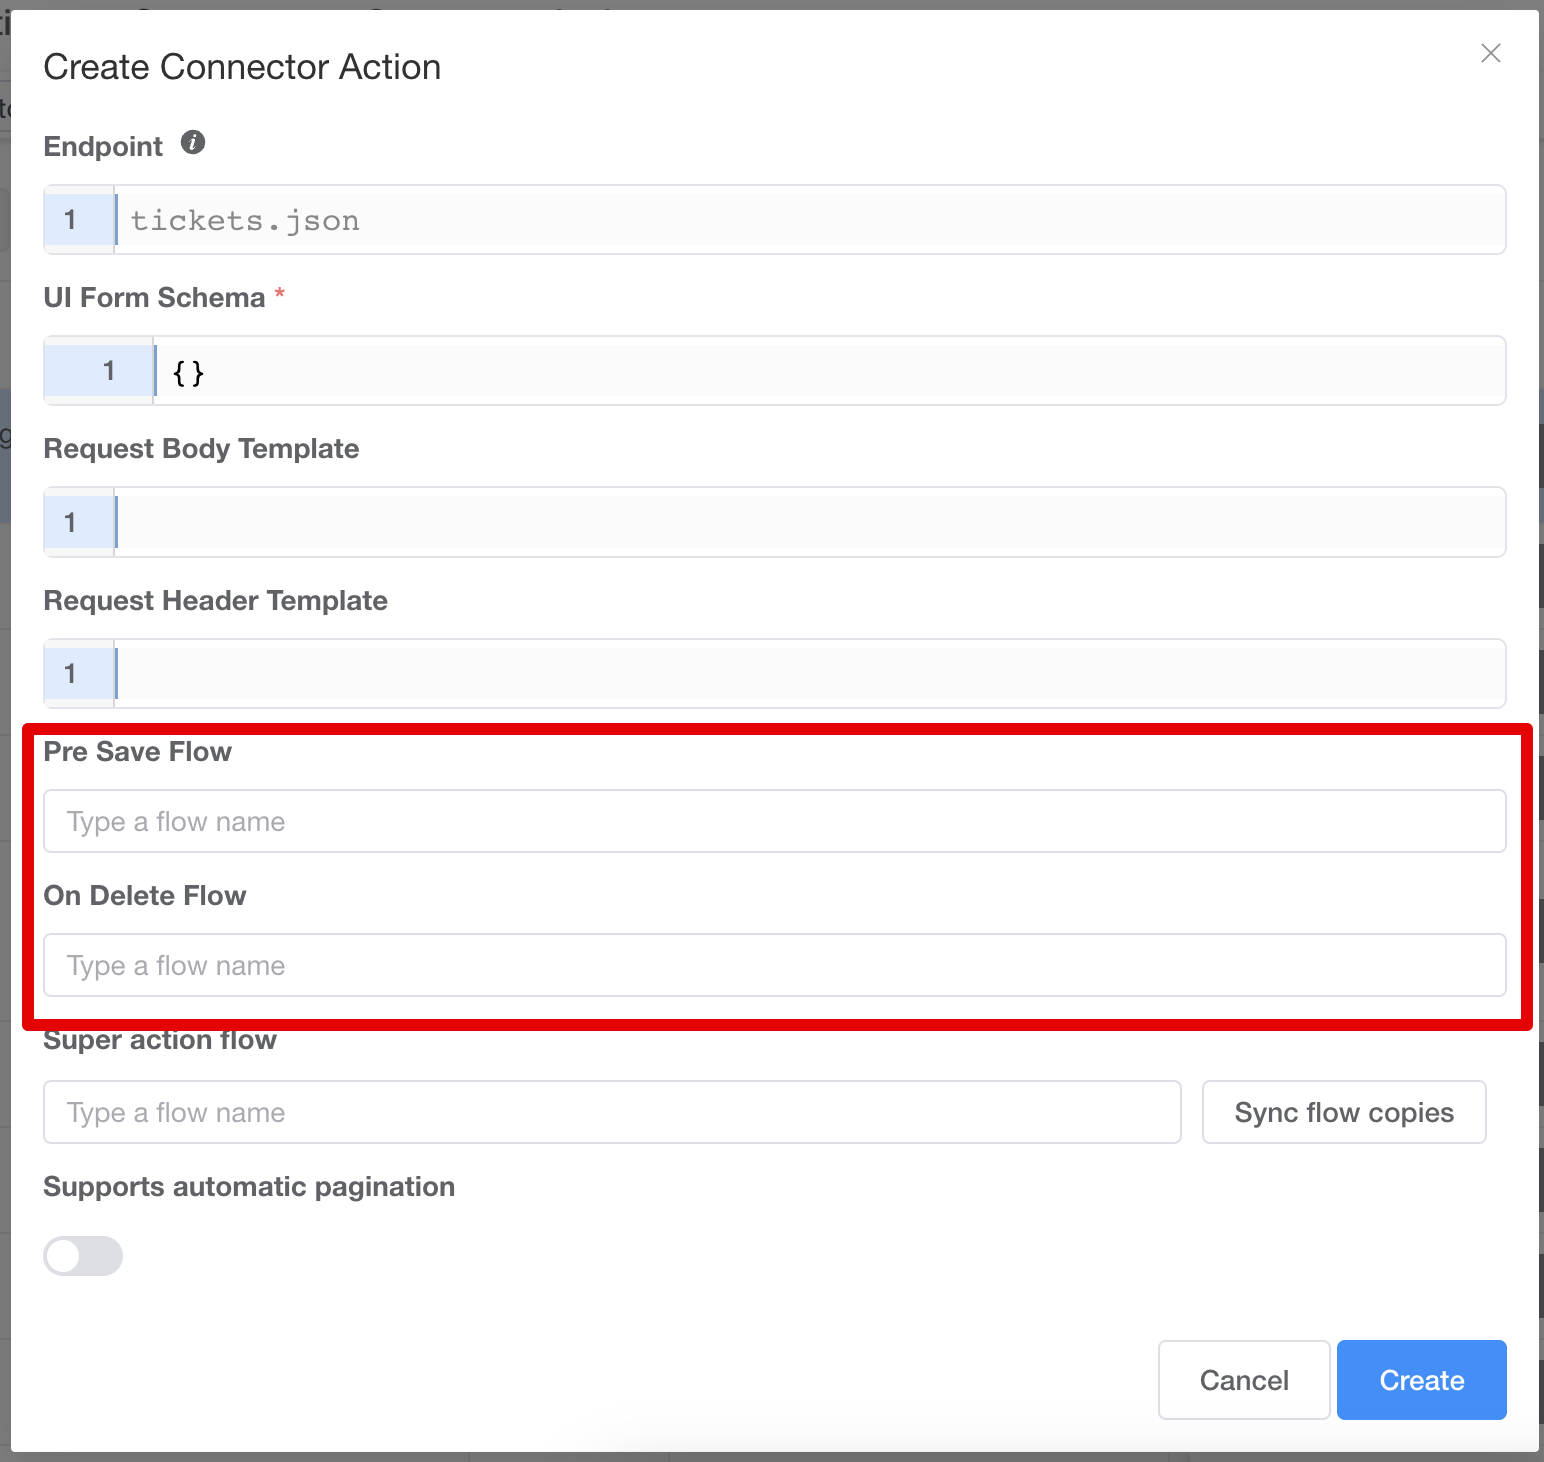The width and height of the screenshot is (1544, 1462).
Task: Click line 1 gutter of Request Body Template
Action: pyautogui.click(x=71, y=522)
